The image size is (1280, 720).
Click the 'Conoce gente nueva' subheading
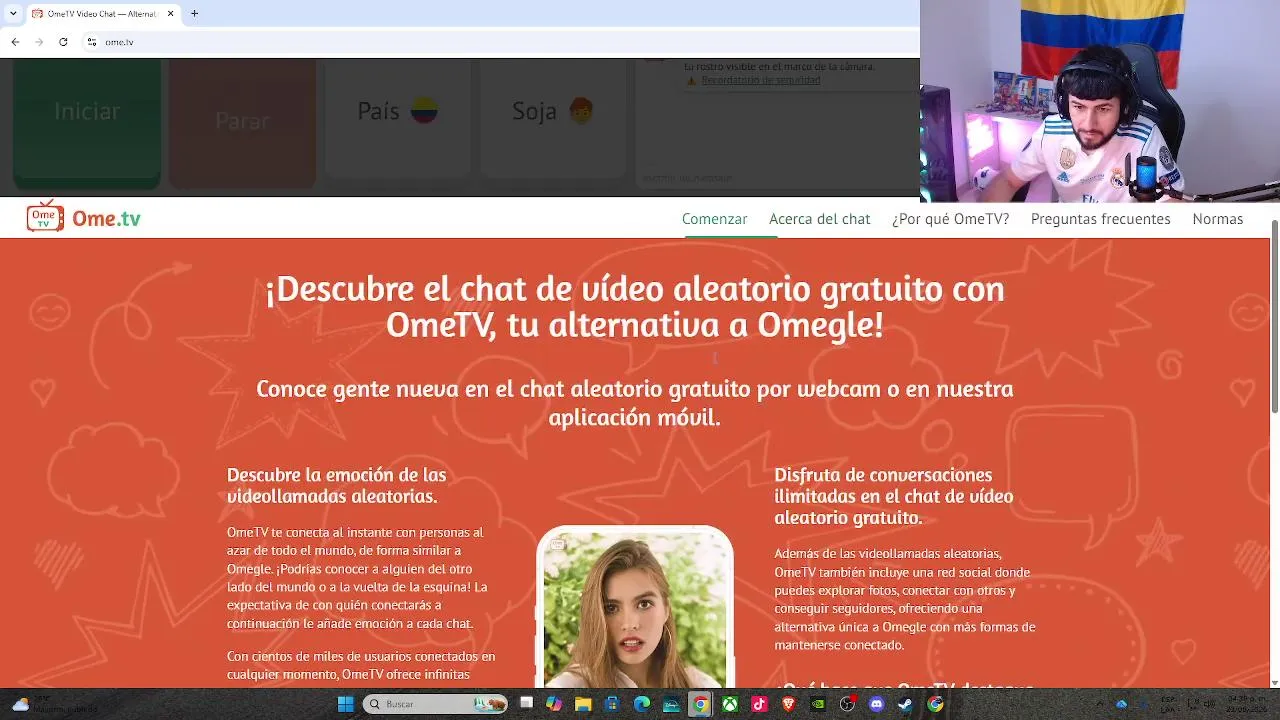point(635,403)
